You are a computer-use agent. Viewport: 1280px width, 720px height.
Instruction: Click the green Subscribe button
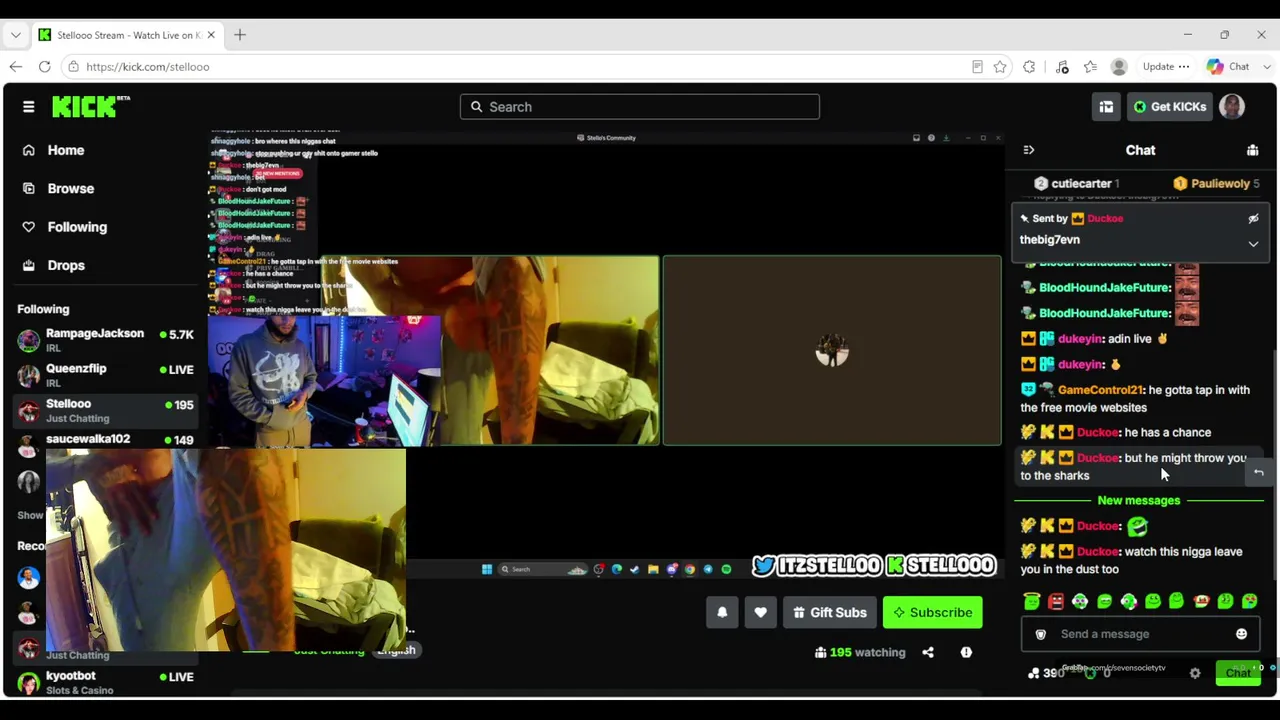pos(932,613)
